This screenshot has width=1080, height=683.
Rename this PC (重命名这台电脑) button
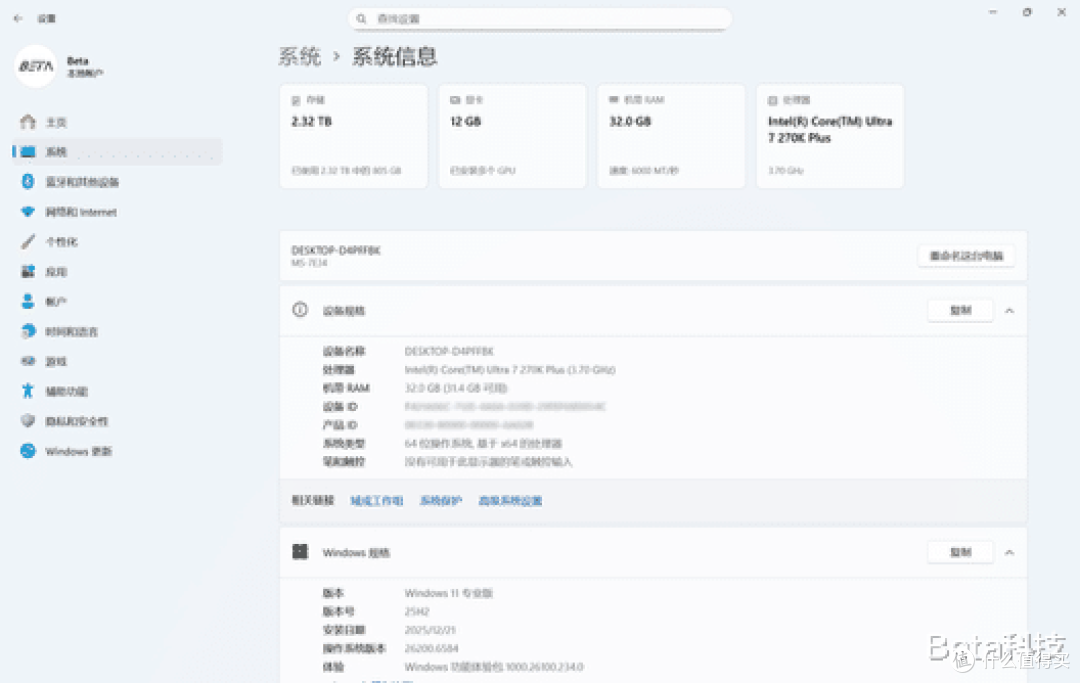966,255
